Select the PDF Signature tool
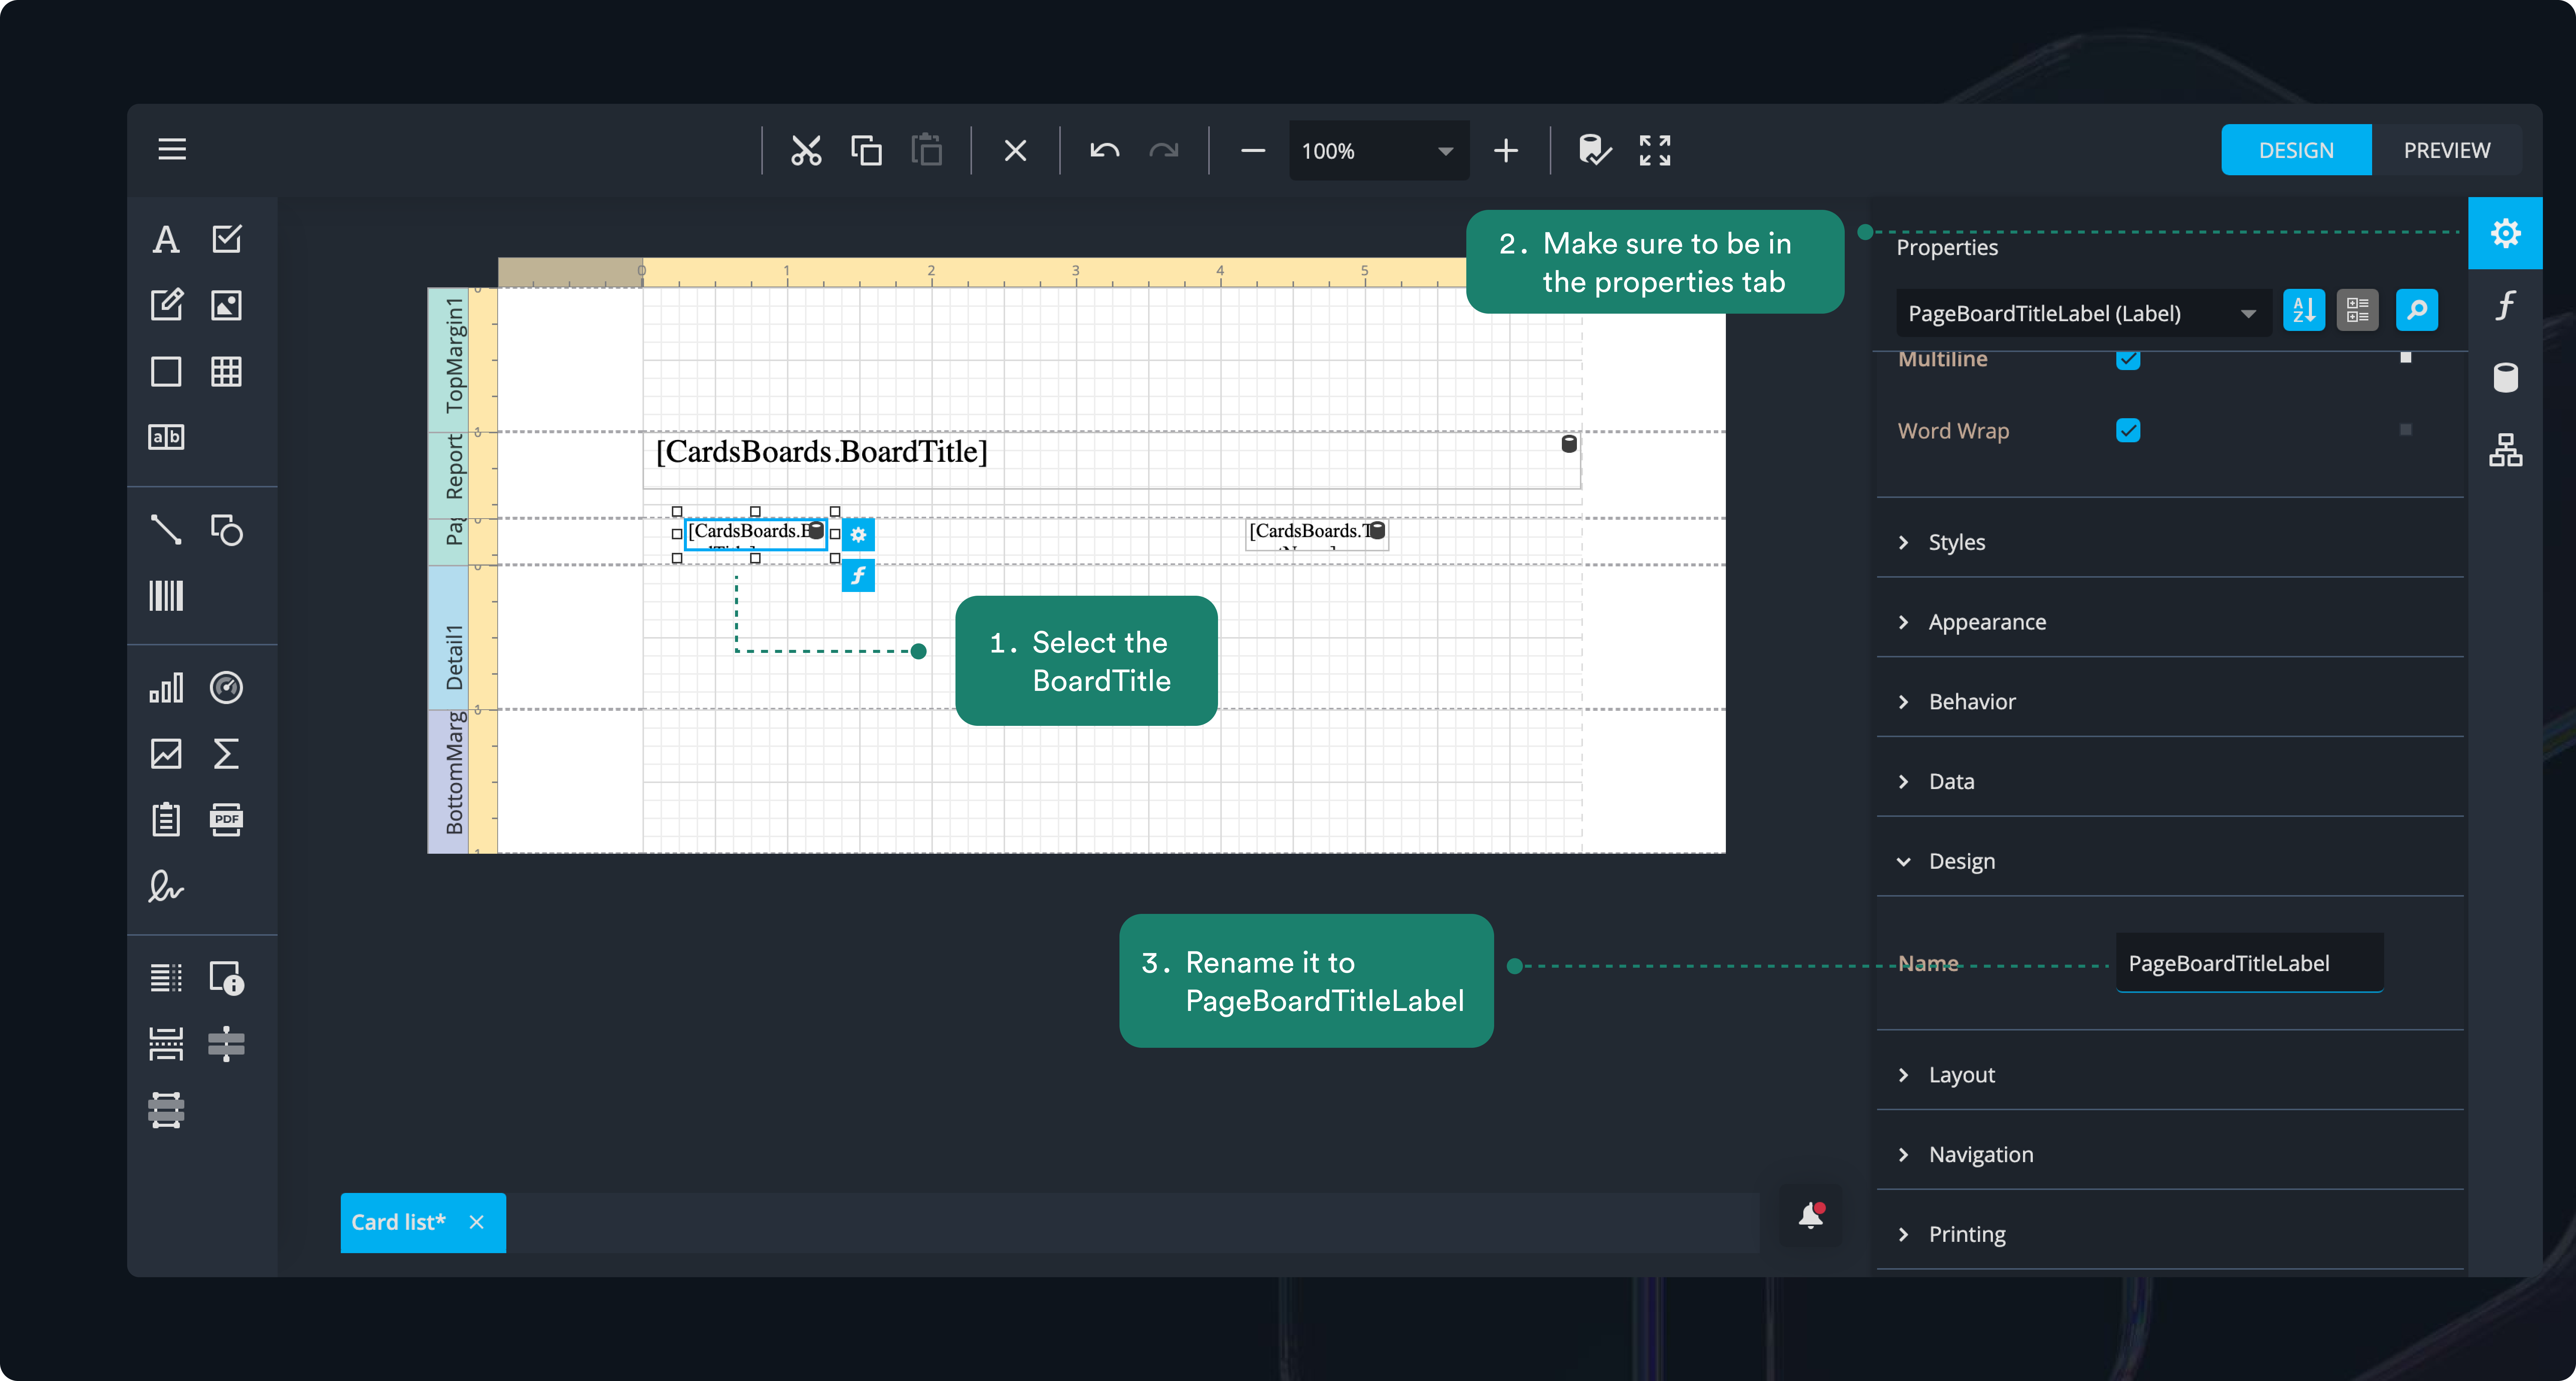 pos(166,886)
